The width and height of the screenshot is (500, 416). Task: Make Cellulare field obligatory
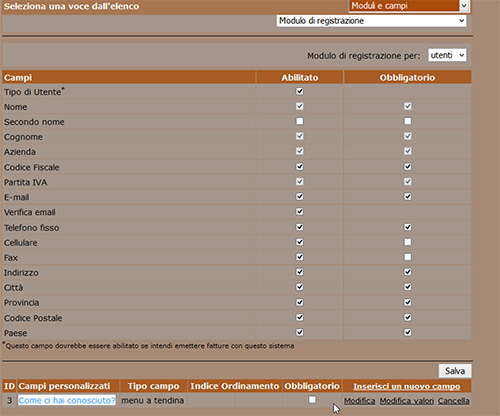[x=407, y=242]
